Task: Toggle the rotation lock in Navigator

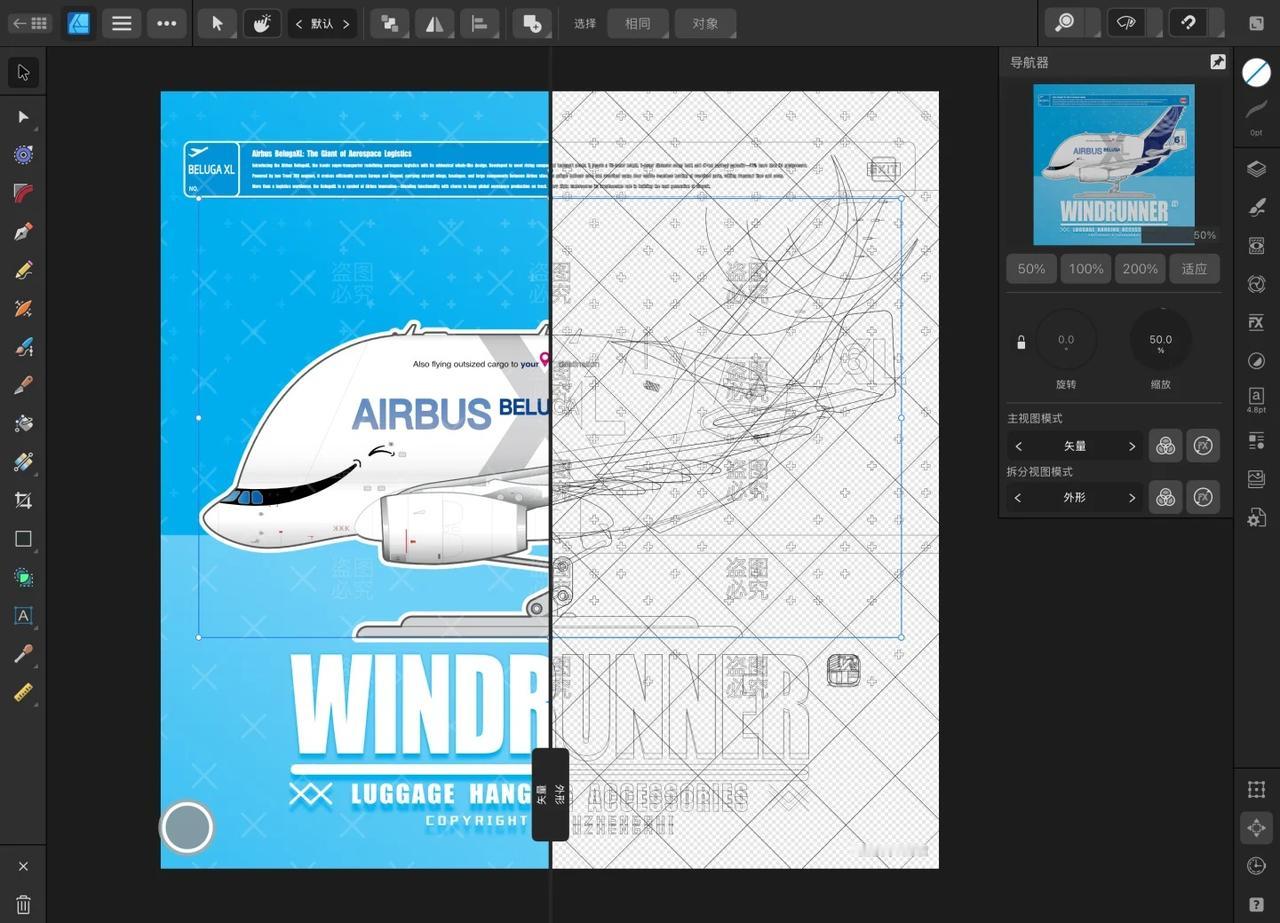Action: click(x=1021, y=342)
